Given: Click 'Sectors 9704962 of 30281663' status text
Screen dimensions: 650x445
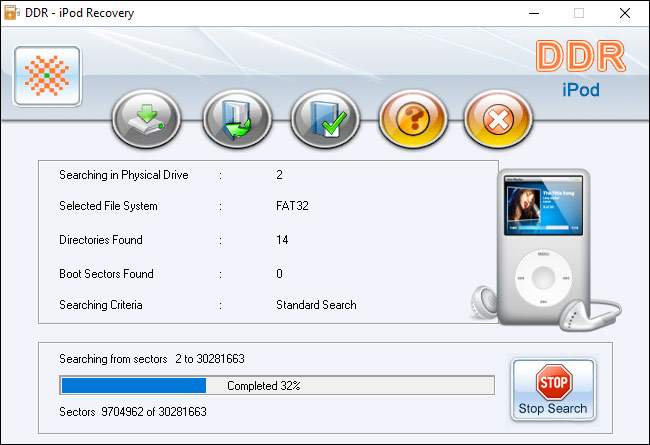Looking at the screenshot, I should (133, 412).
